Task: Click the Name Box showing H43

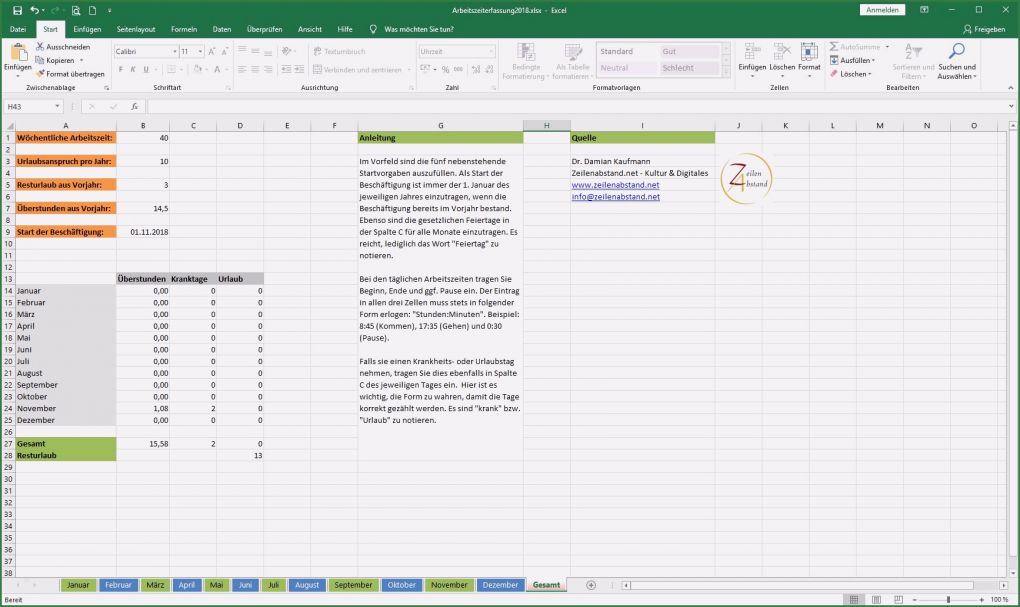Action: click(x=28, y=105)
